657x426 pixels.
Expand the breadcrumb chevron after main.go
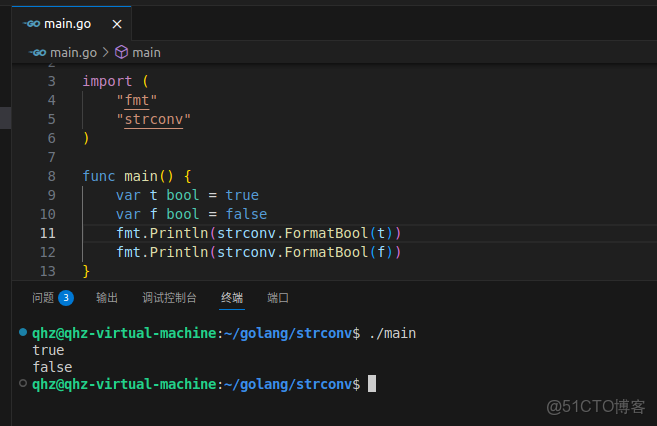point(106,52)
